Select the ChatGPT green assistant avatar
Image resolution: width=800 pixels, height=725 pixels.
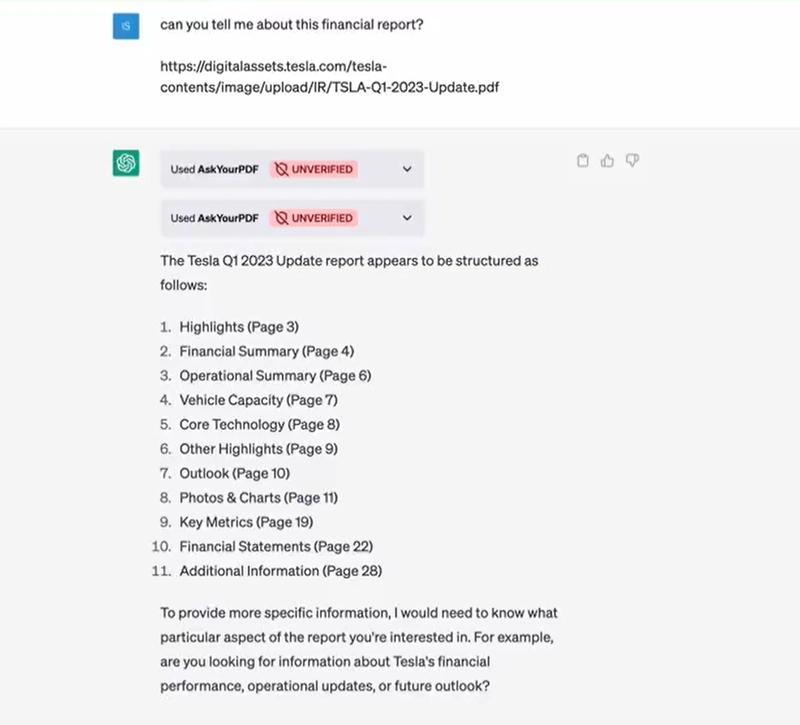(x=125, y=163)
